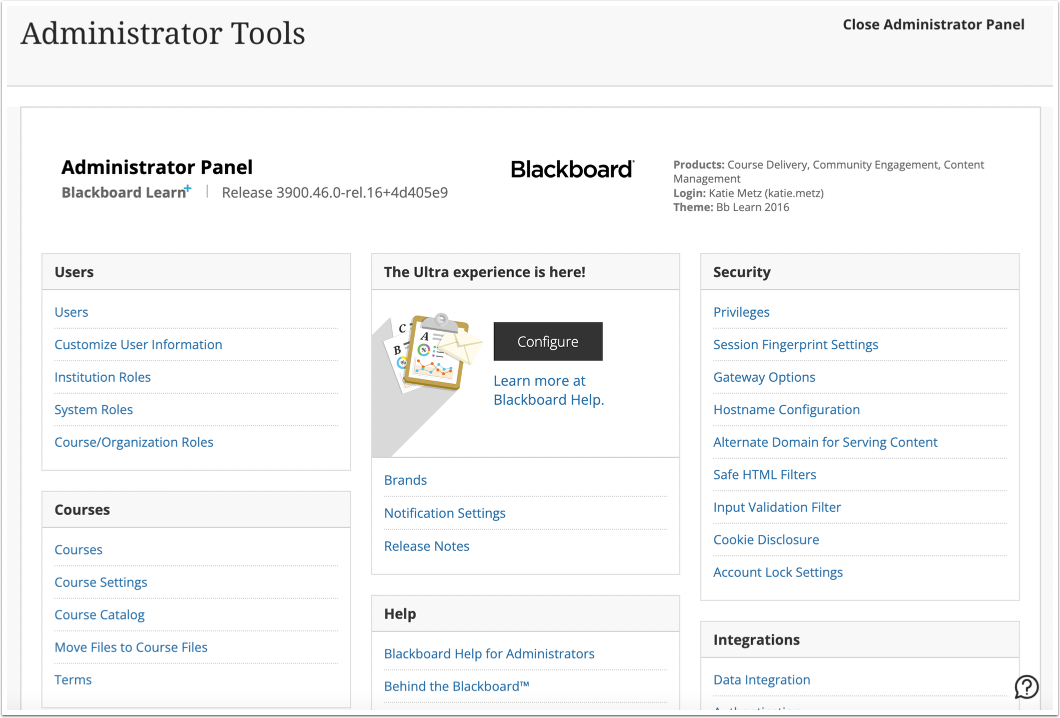Open Notification Settings

(x=445, y=513)
